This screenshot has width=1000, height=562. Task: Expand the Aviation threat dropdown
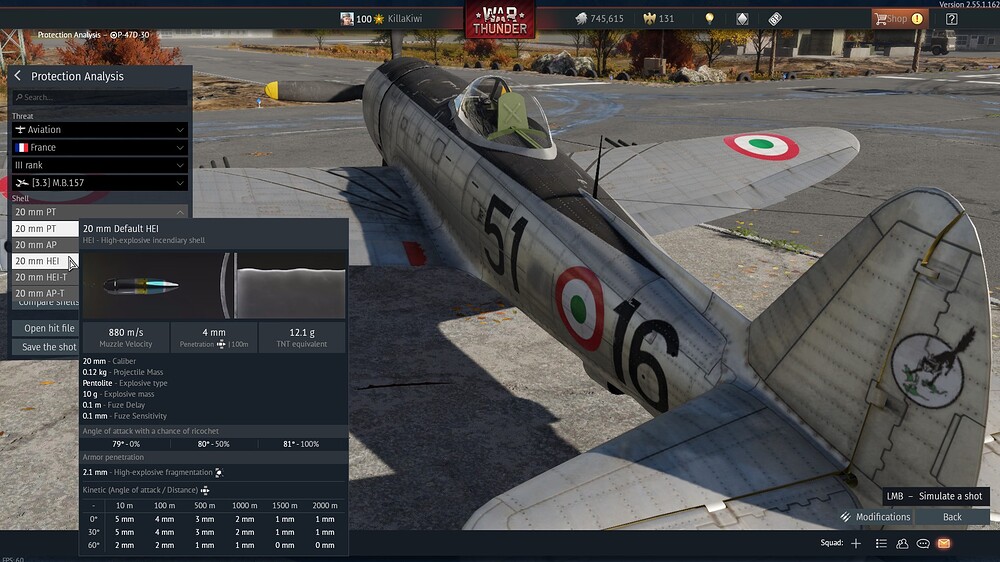[99, 129]
